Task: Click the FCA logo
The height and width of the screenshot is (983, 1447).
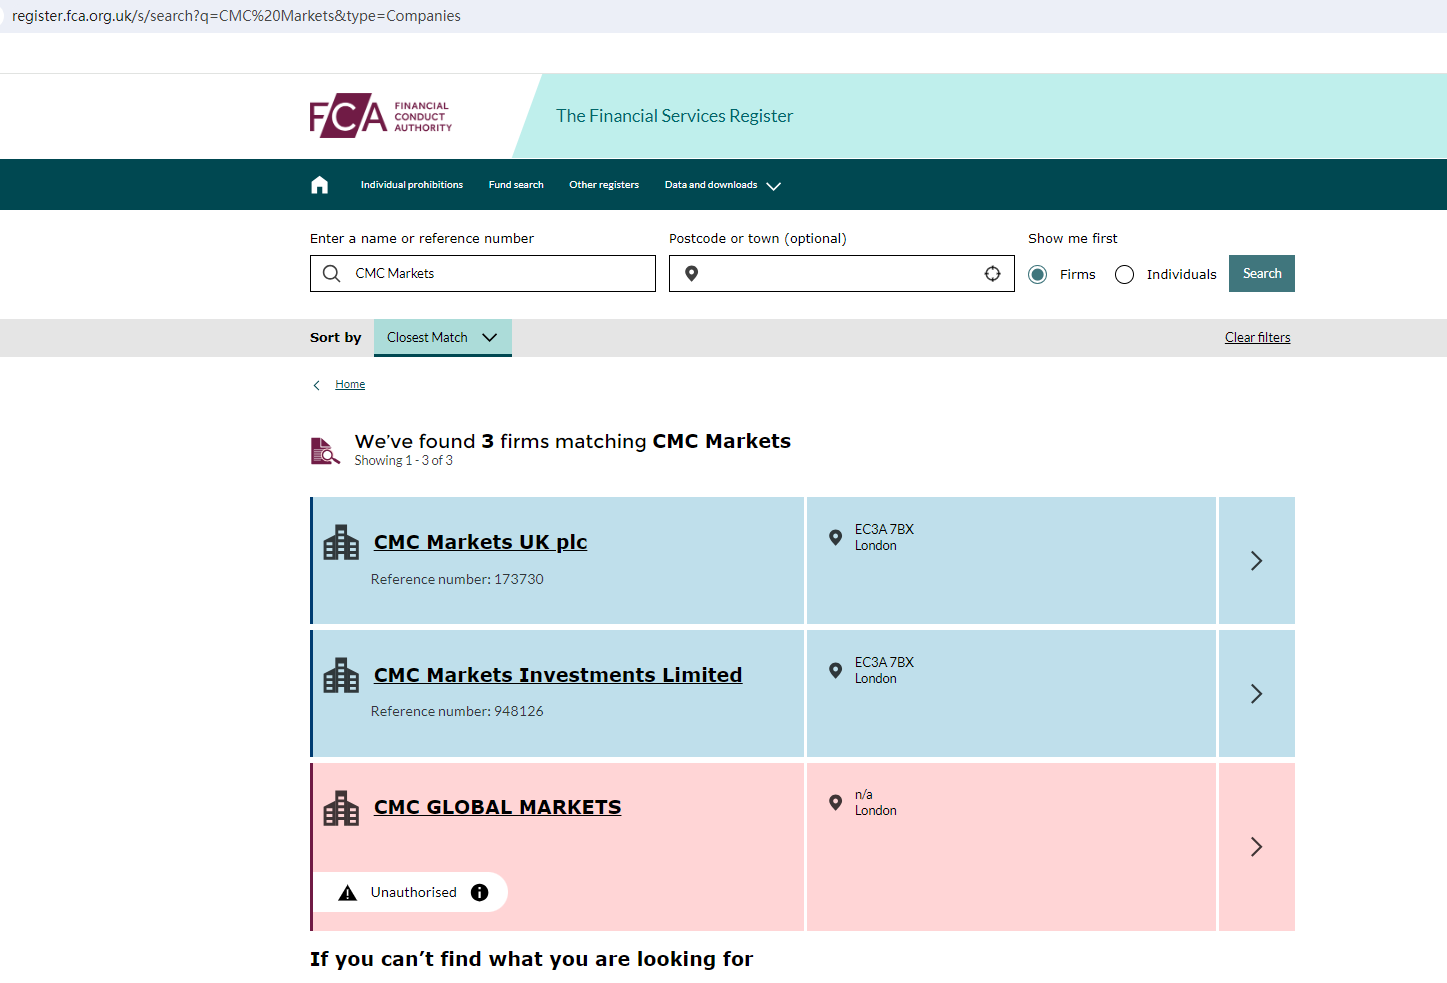Action: (381, 116)
